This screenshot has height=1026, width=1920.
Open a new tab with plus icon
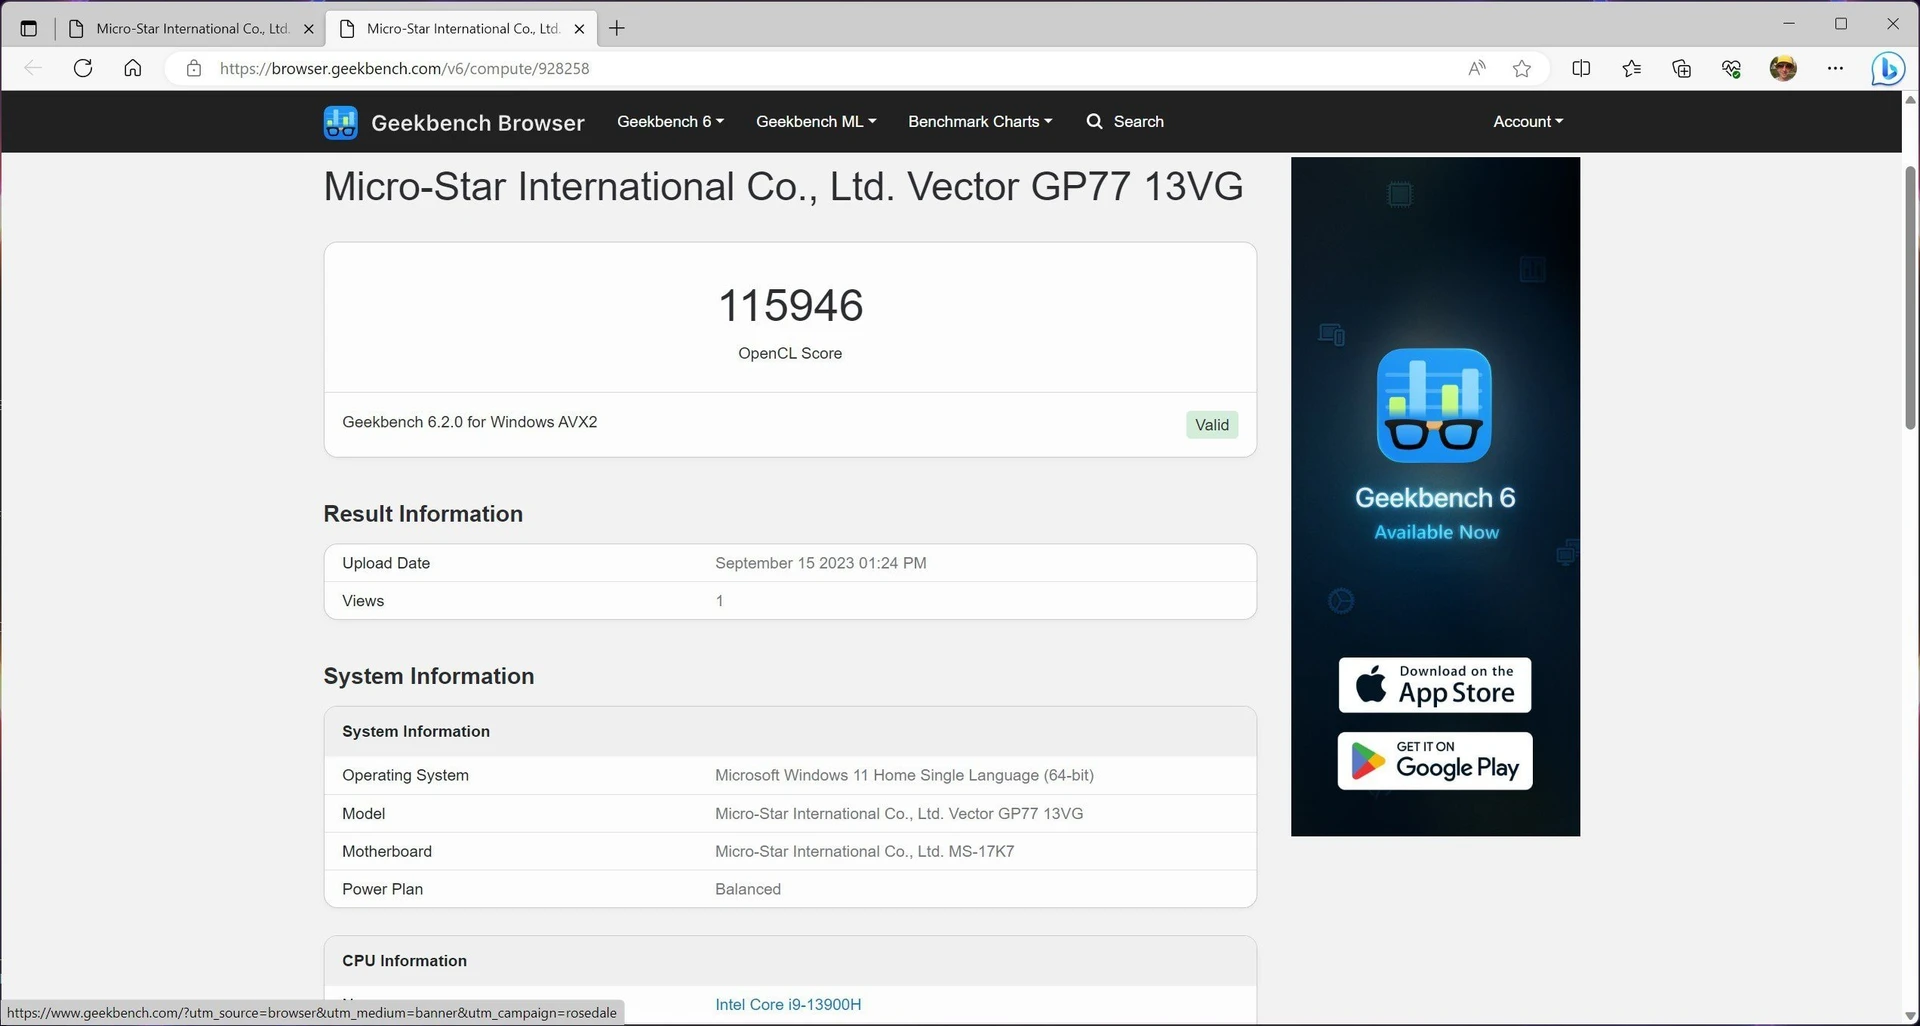pyautogui.click(x=617, y=28)
